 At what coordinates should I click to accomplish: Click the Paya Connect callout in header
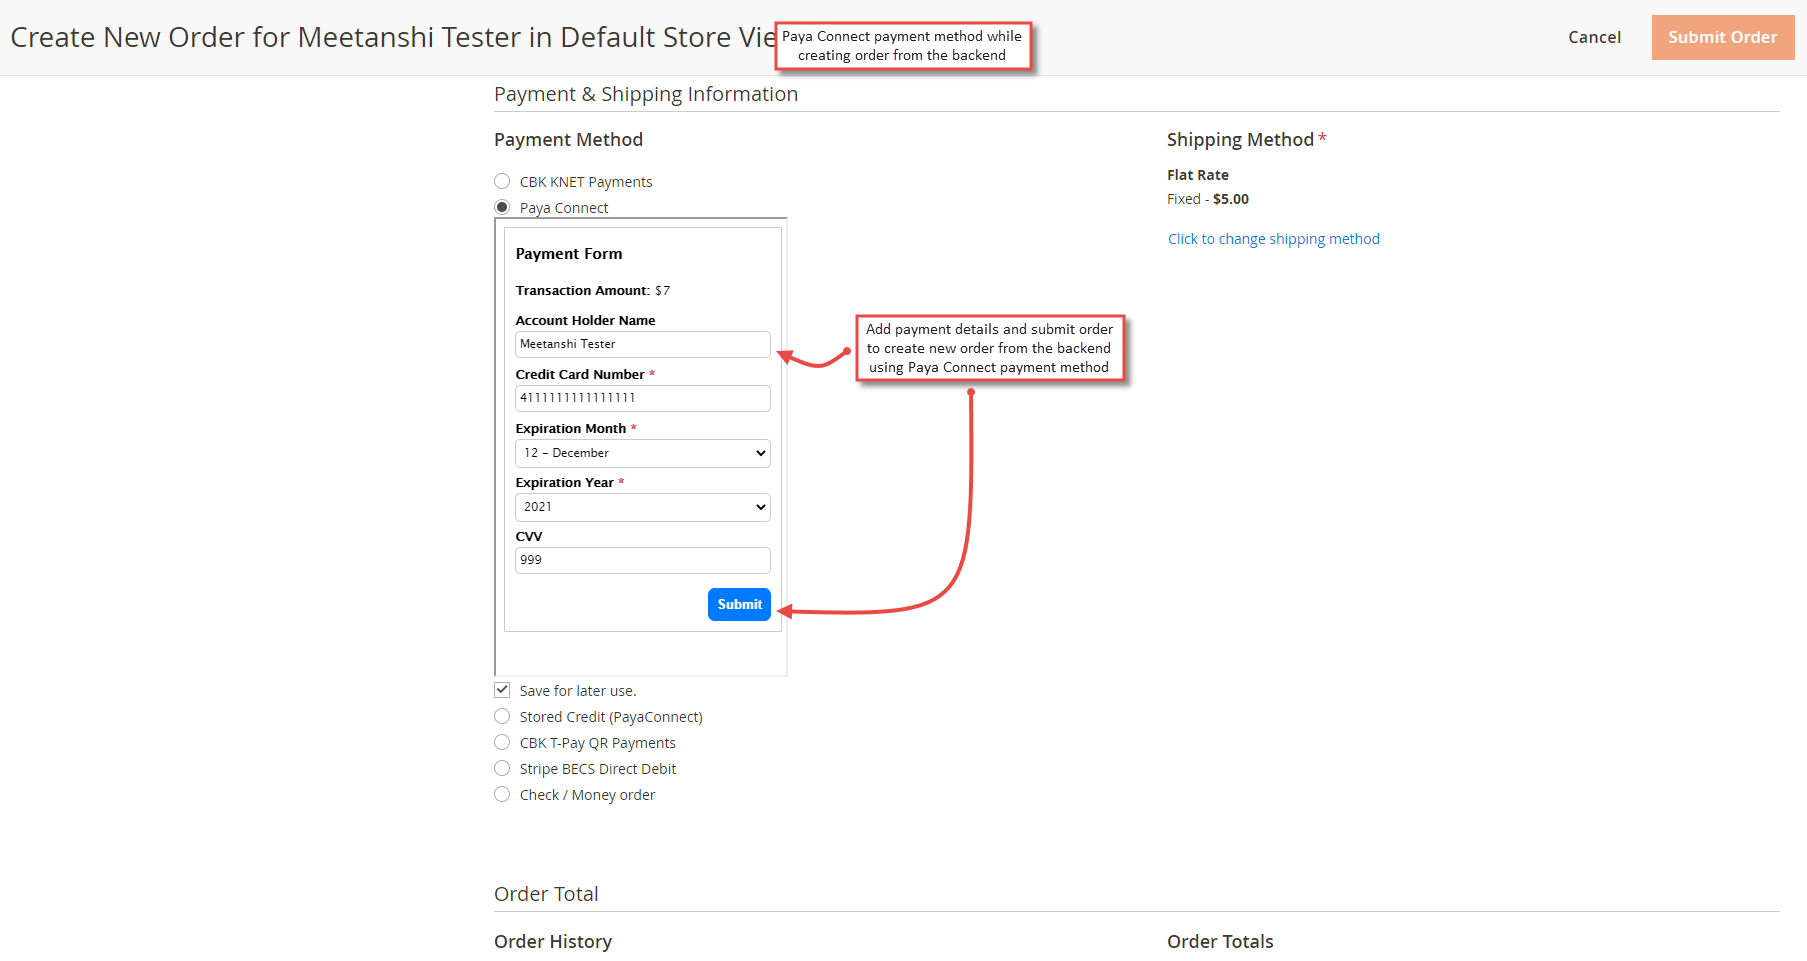902,46
